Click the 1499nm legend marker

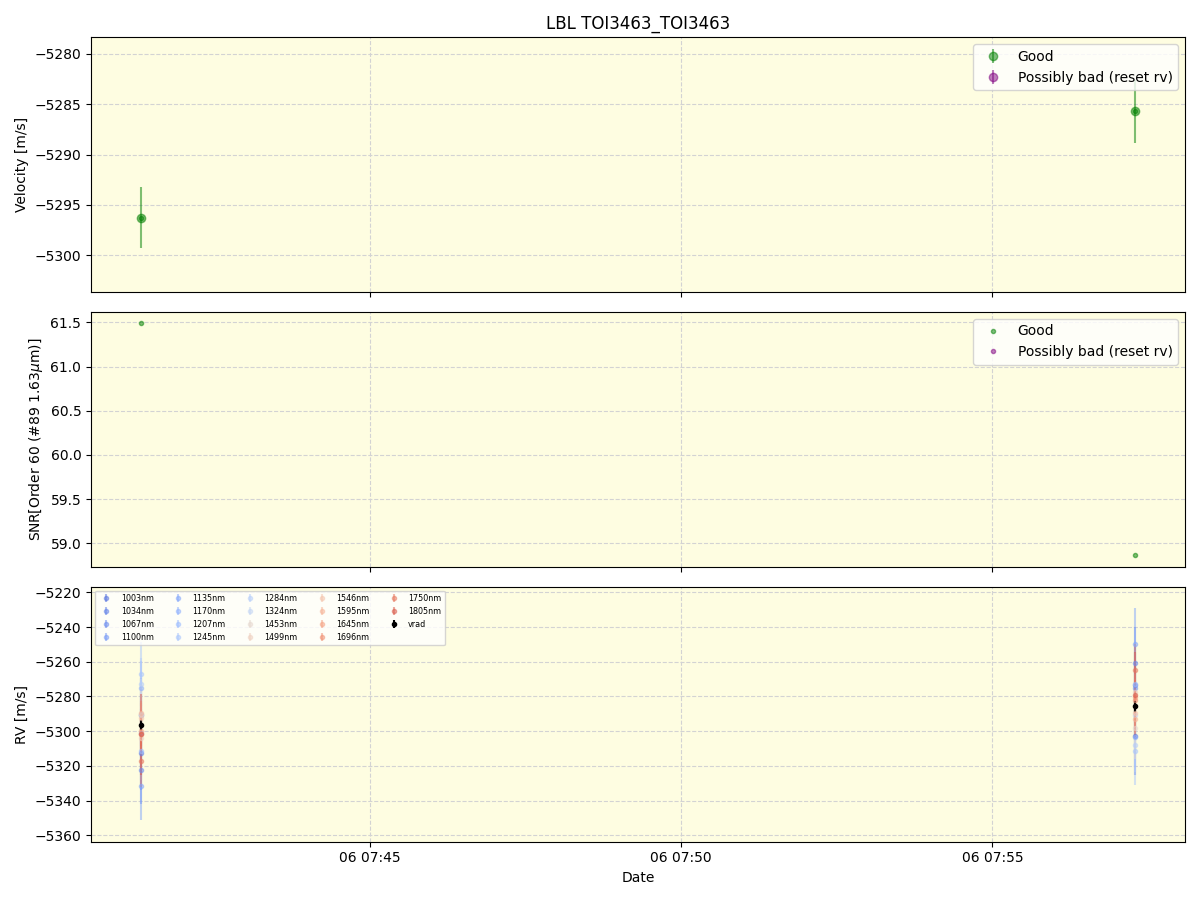click(x=250, y=637)
